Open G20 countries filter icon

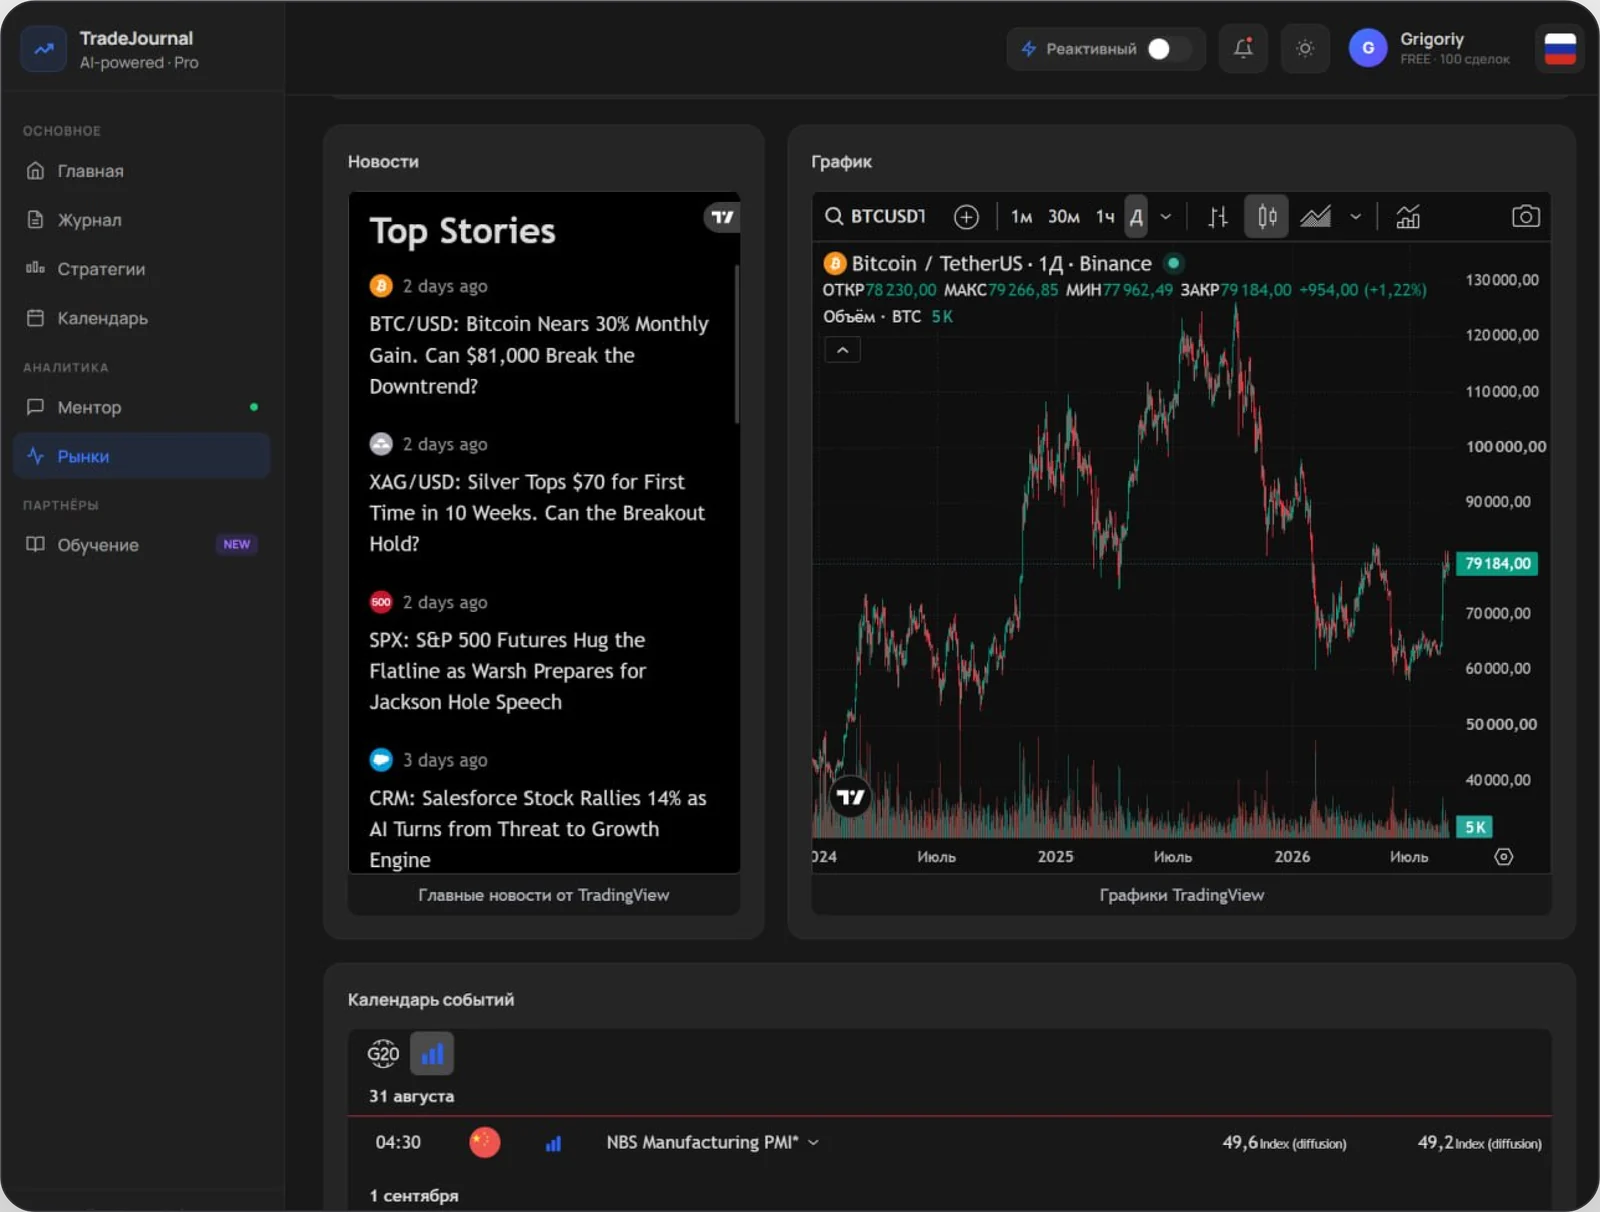point(383,1053)
